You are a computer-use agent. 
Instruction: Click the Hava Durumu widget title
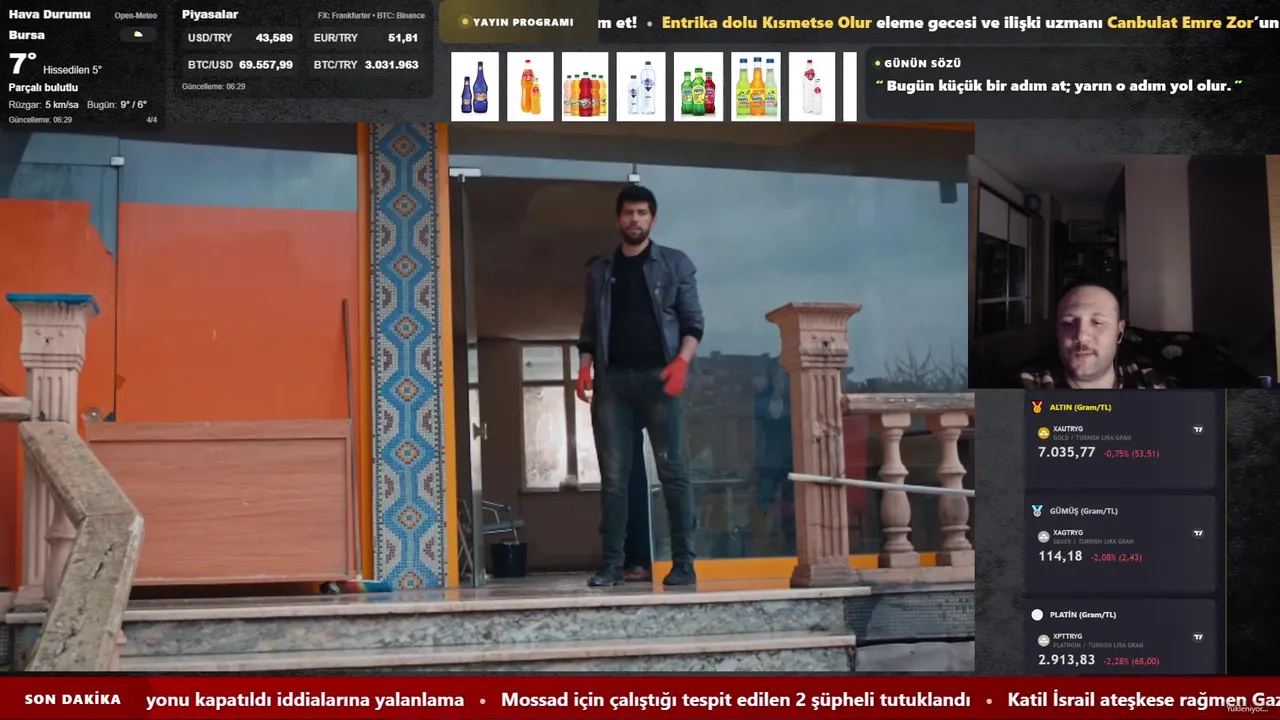pyautogui.click(x=49, y=14)
